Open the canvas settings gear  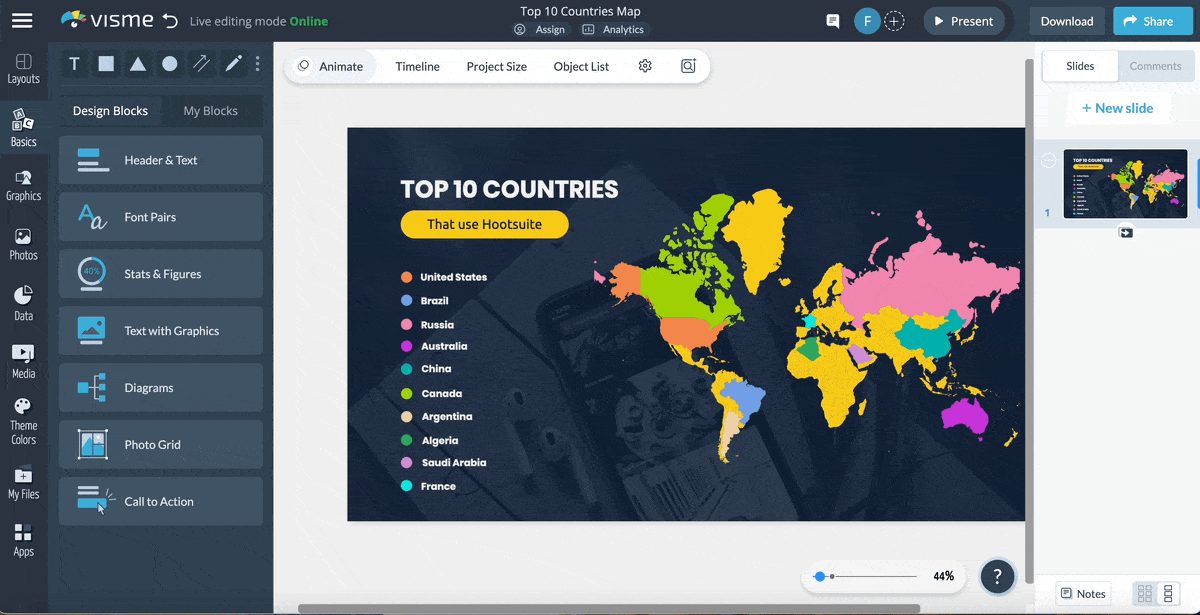point(645,65)
